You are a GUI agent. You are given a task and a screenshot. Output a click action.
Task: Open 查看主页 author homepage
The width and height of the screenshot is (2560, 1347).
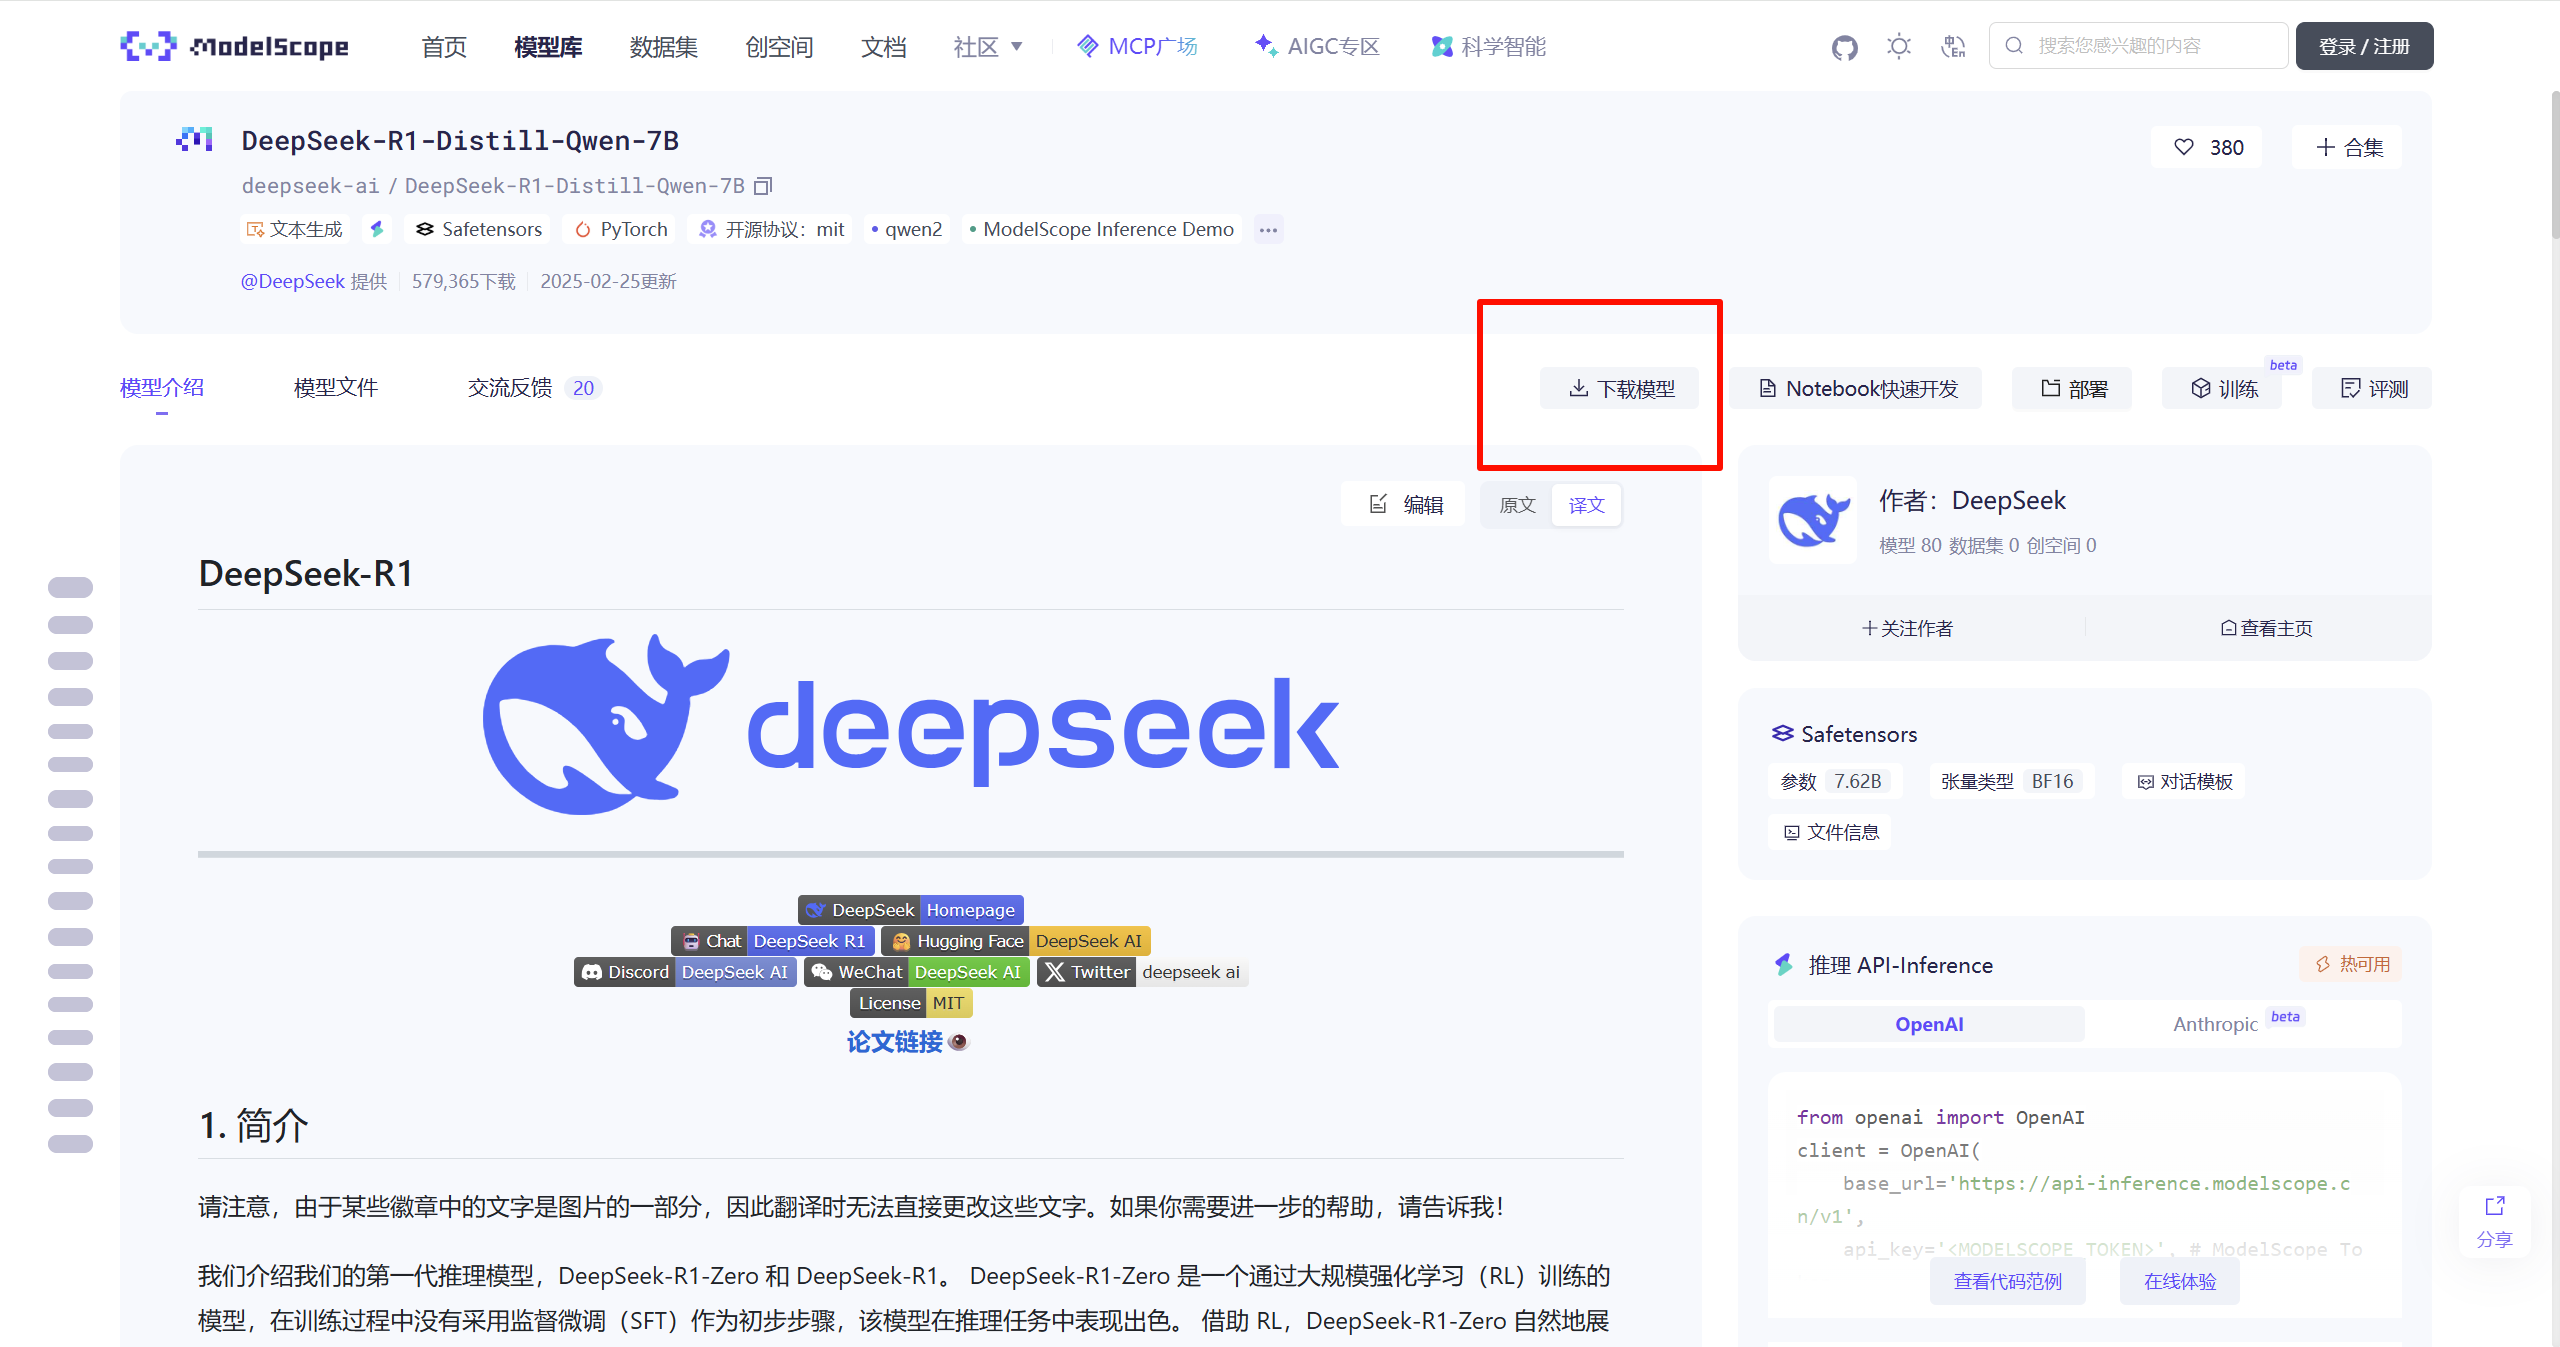[x=2266, y=628]
